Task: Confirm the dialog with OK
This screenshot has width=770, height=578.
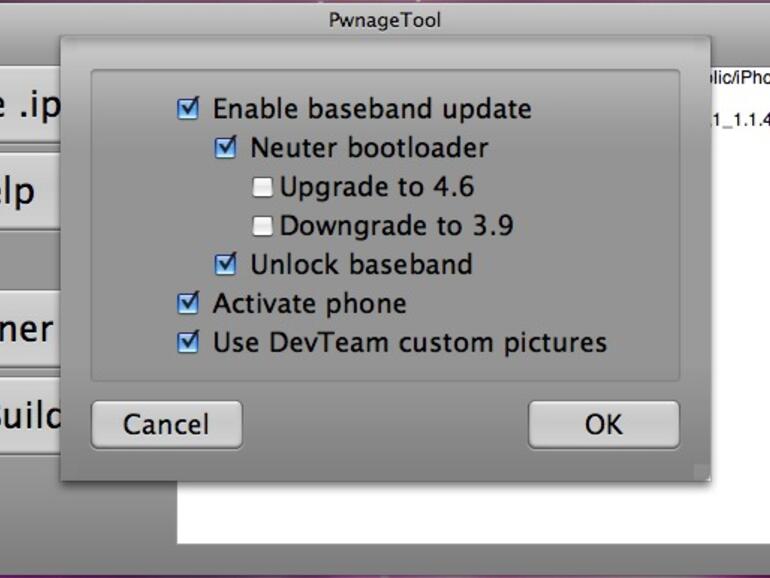Action: click(x=603, y=424)
